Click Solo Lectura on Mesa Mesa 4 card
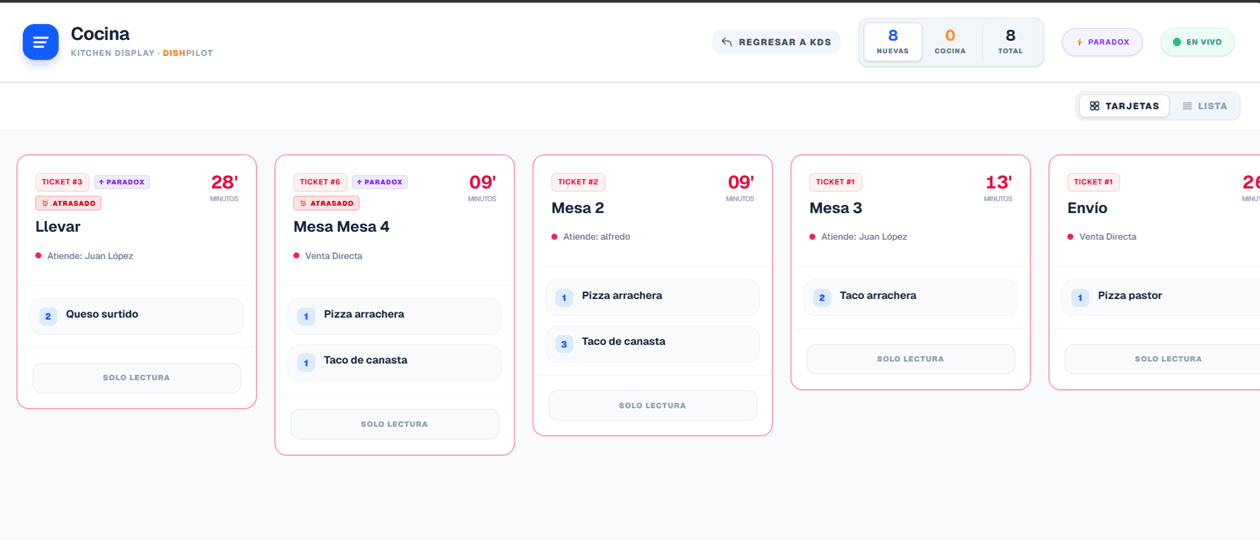 click(x=395, y=424)
